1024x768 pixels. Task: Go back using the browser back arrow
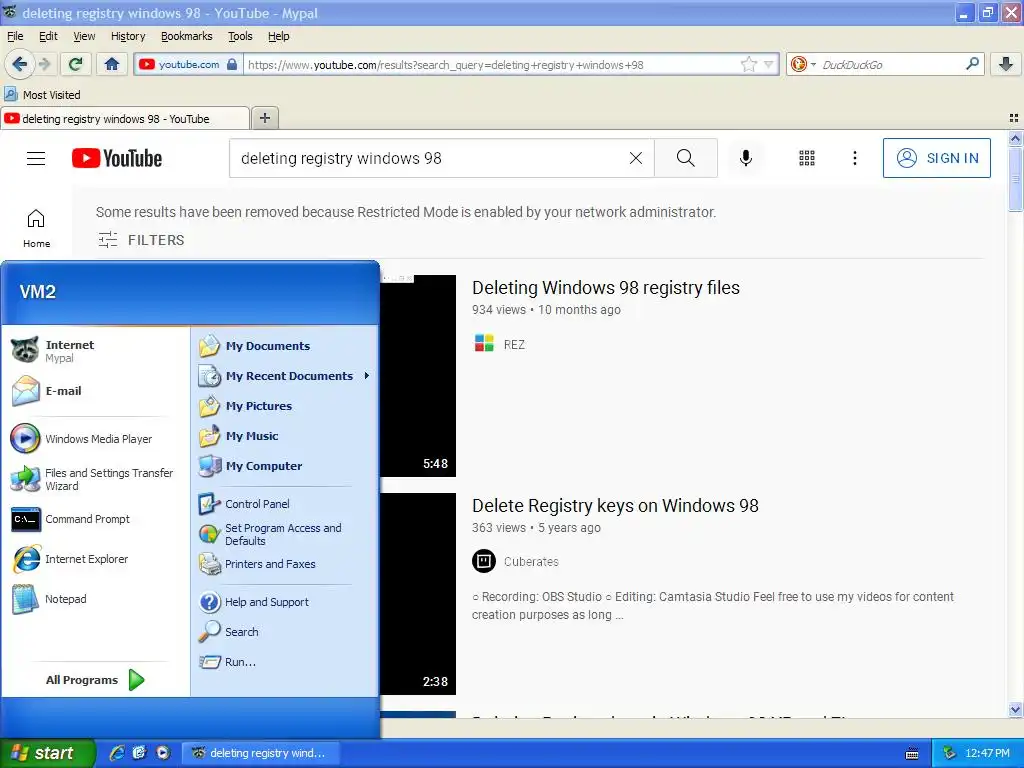pyautogui.click(x=20, y=64)
